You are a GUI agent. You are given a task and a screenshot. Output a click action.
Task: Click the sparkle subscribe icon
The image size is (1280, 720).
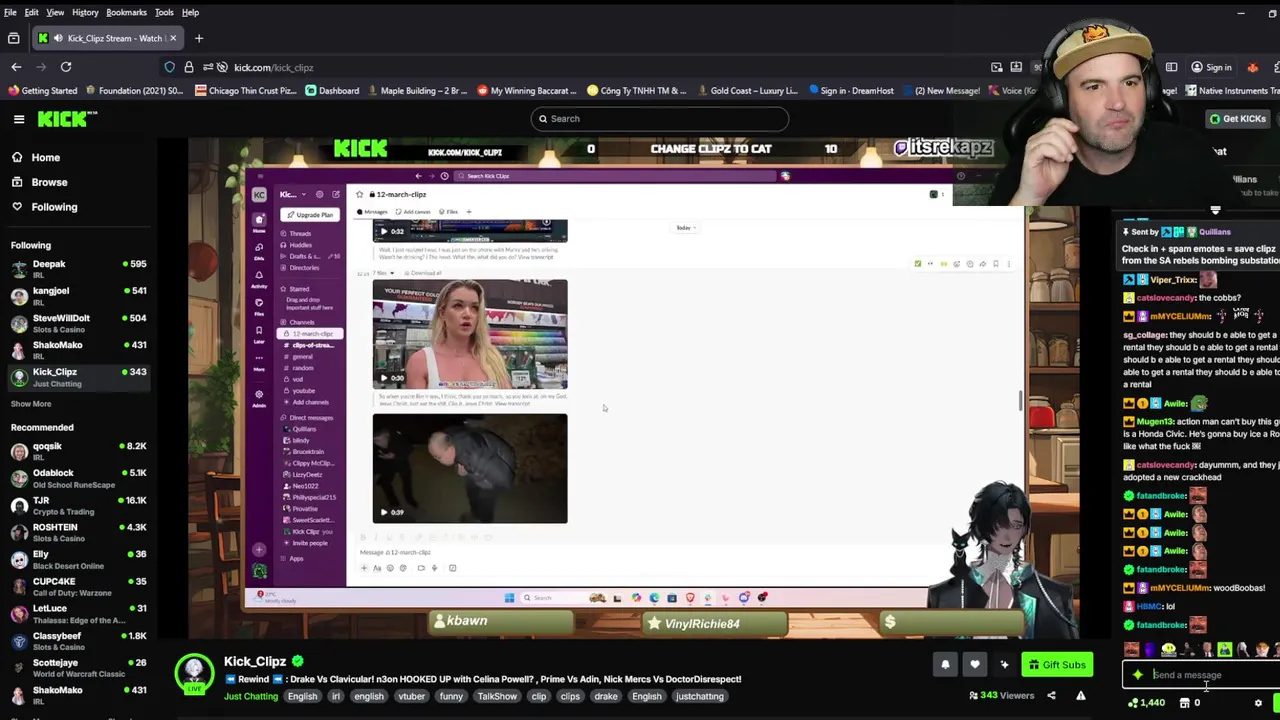click(x=1004, y=664)
